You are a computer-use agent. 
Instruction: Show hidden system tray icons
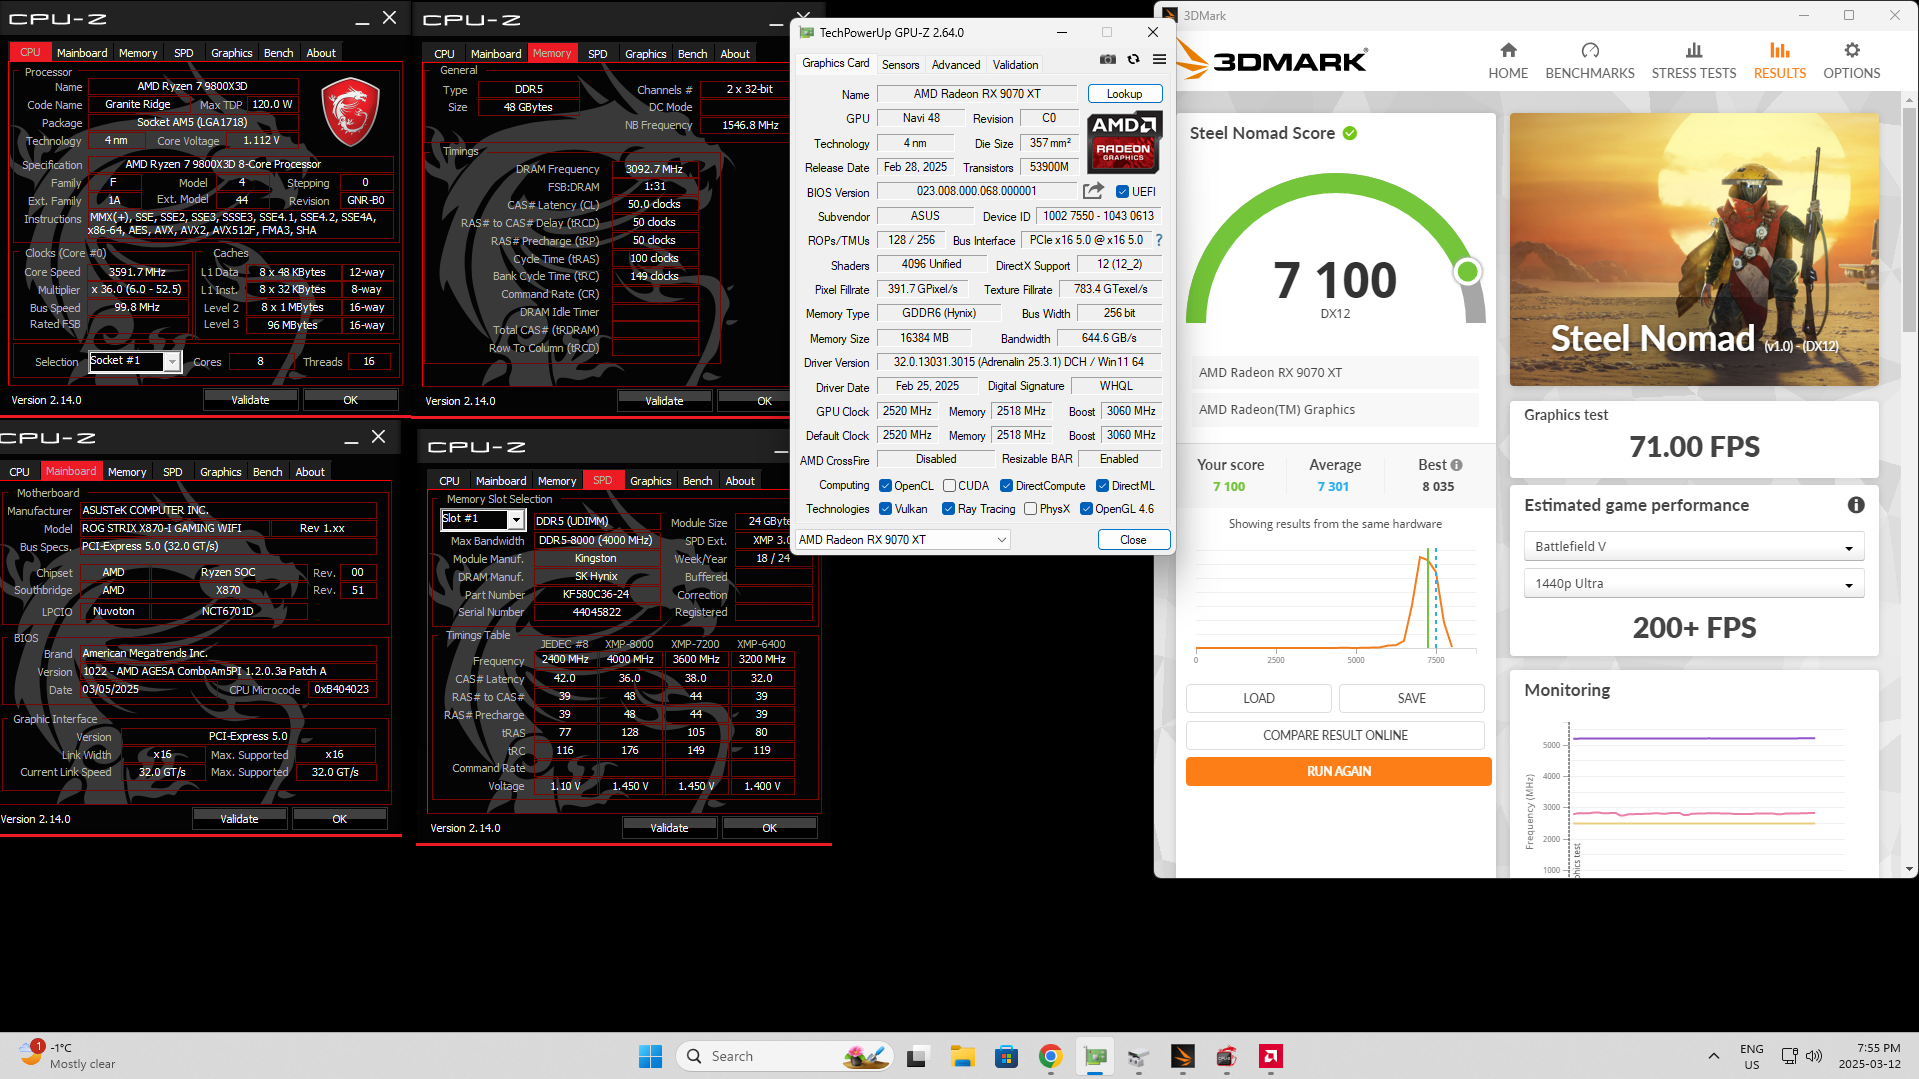click(x=1714, y=1056)
